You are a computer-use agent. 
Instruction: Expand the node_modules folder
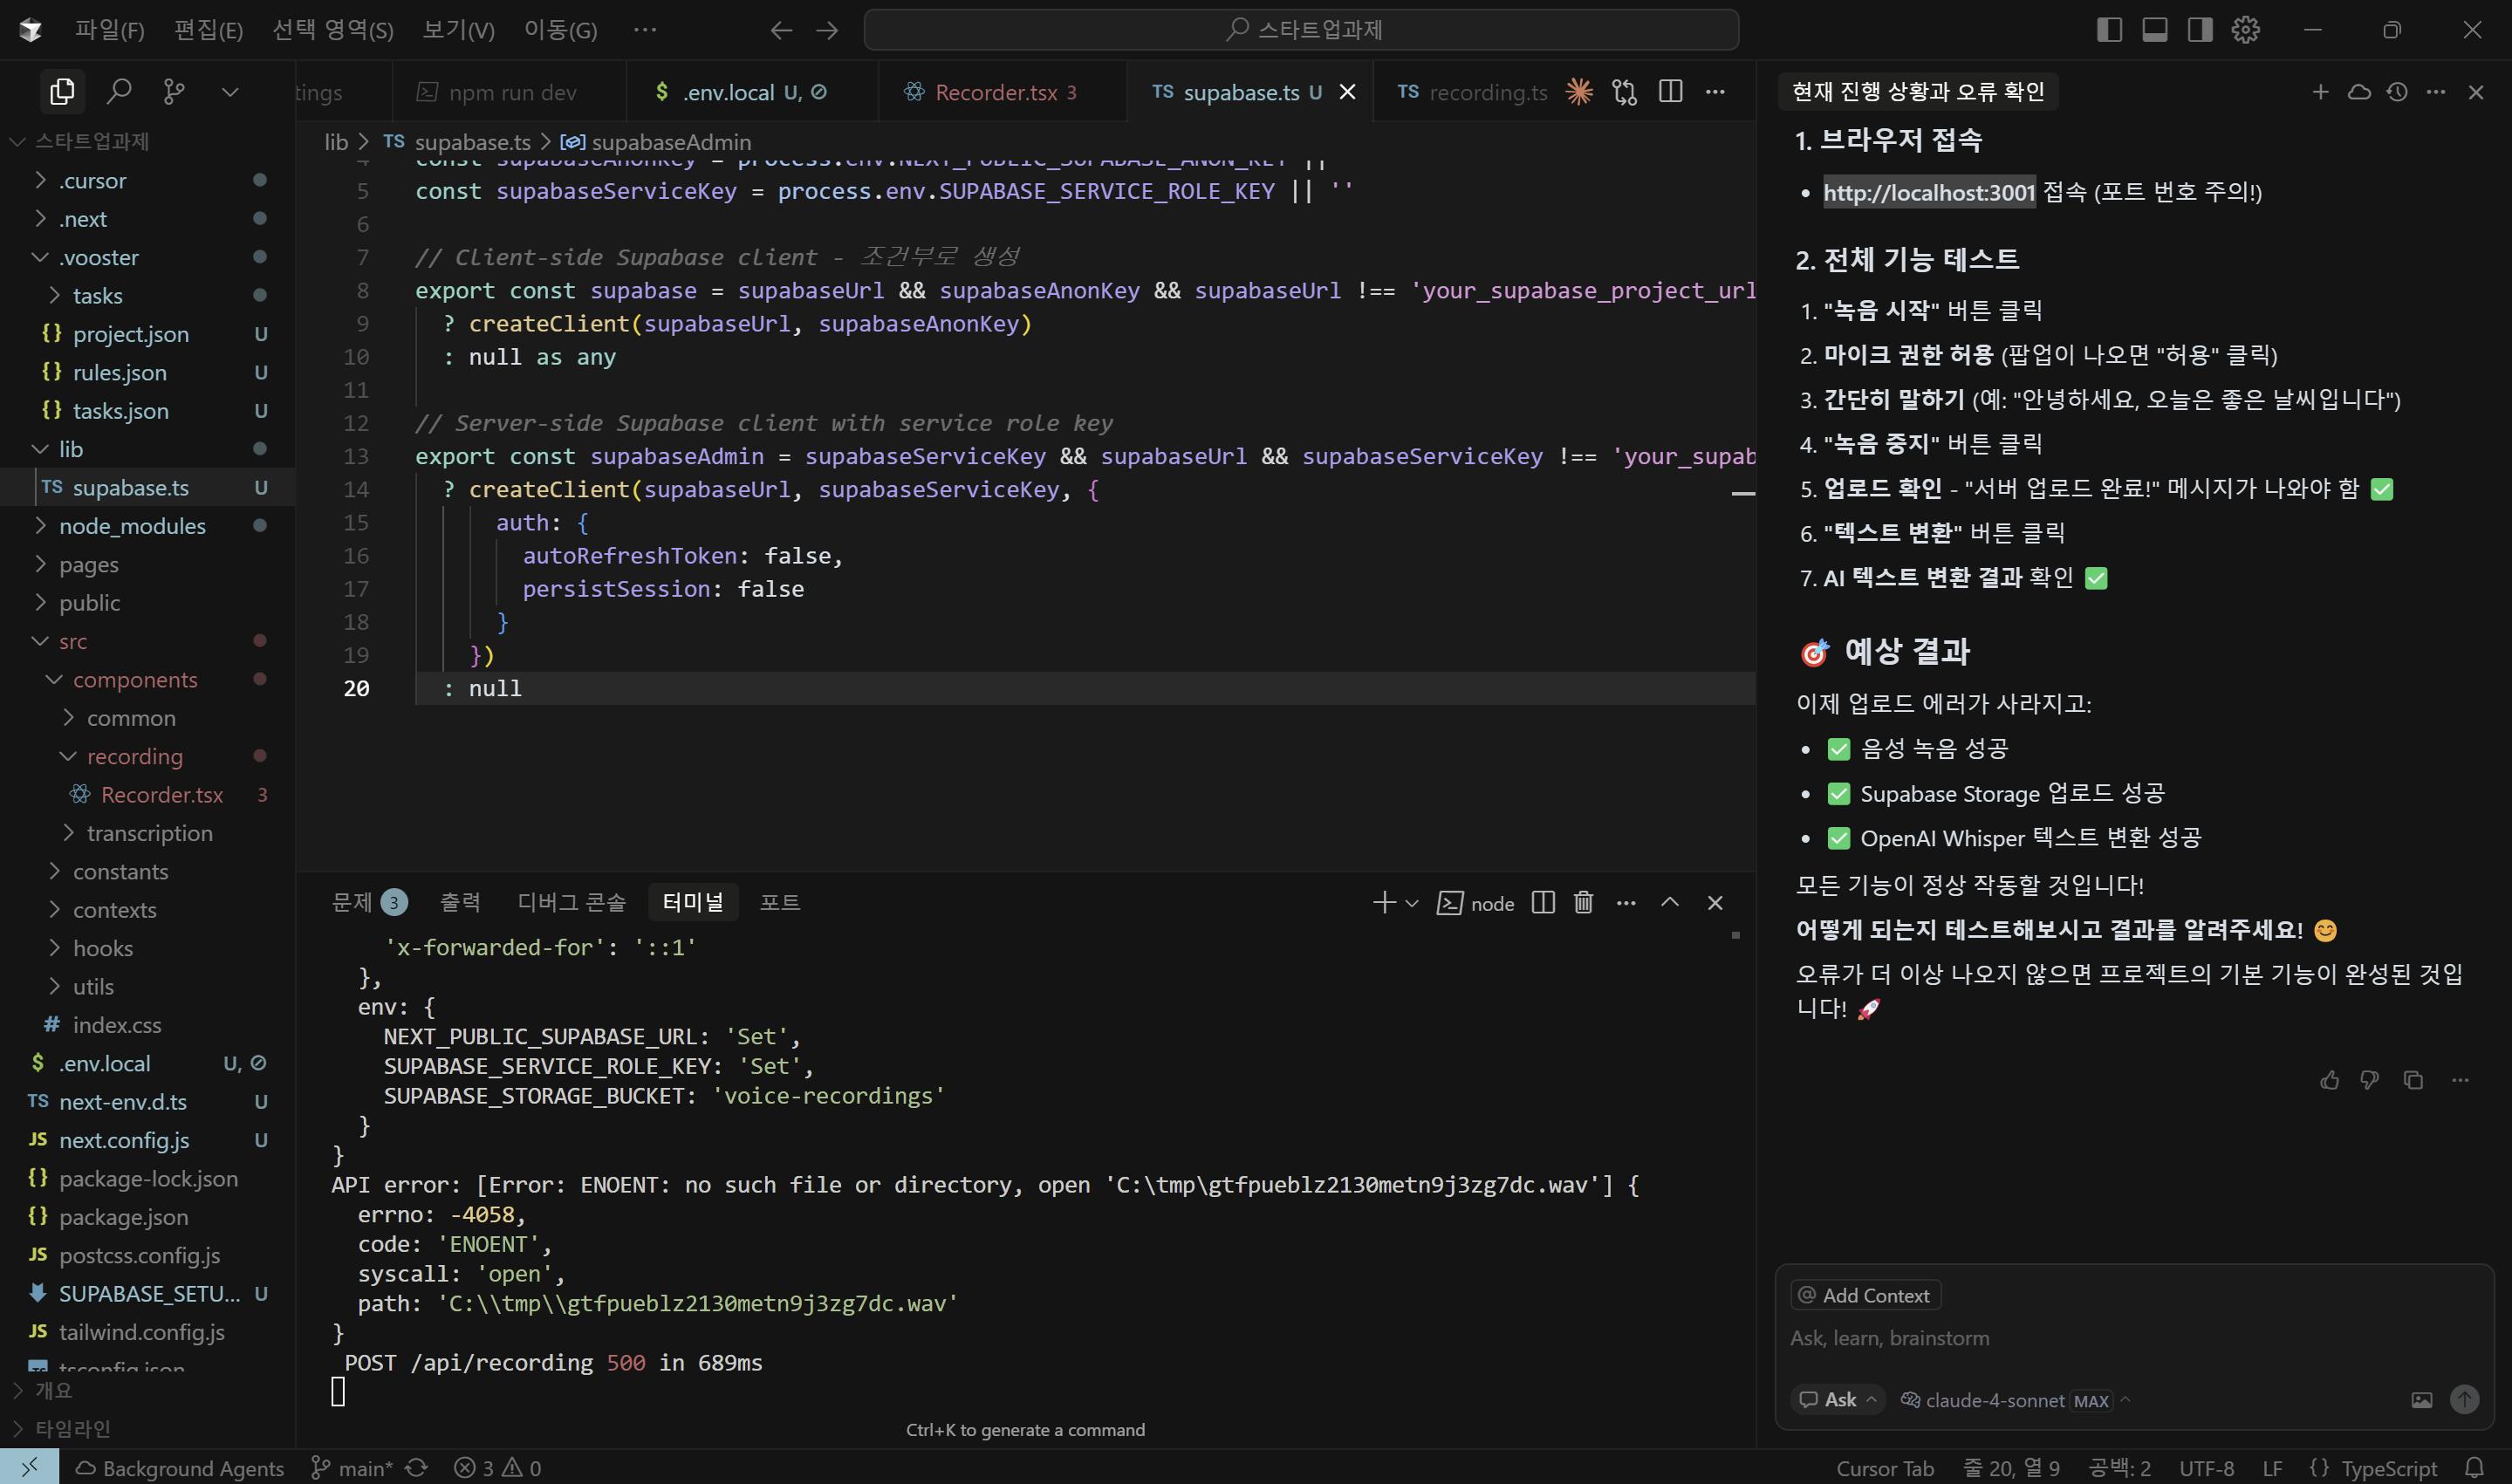pos(147,527)
